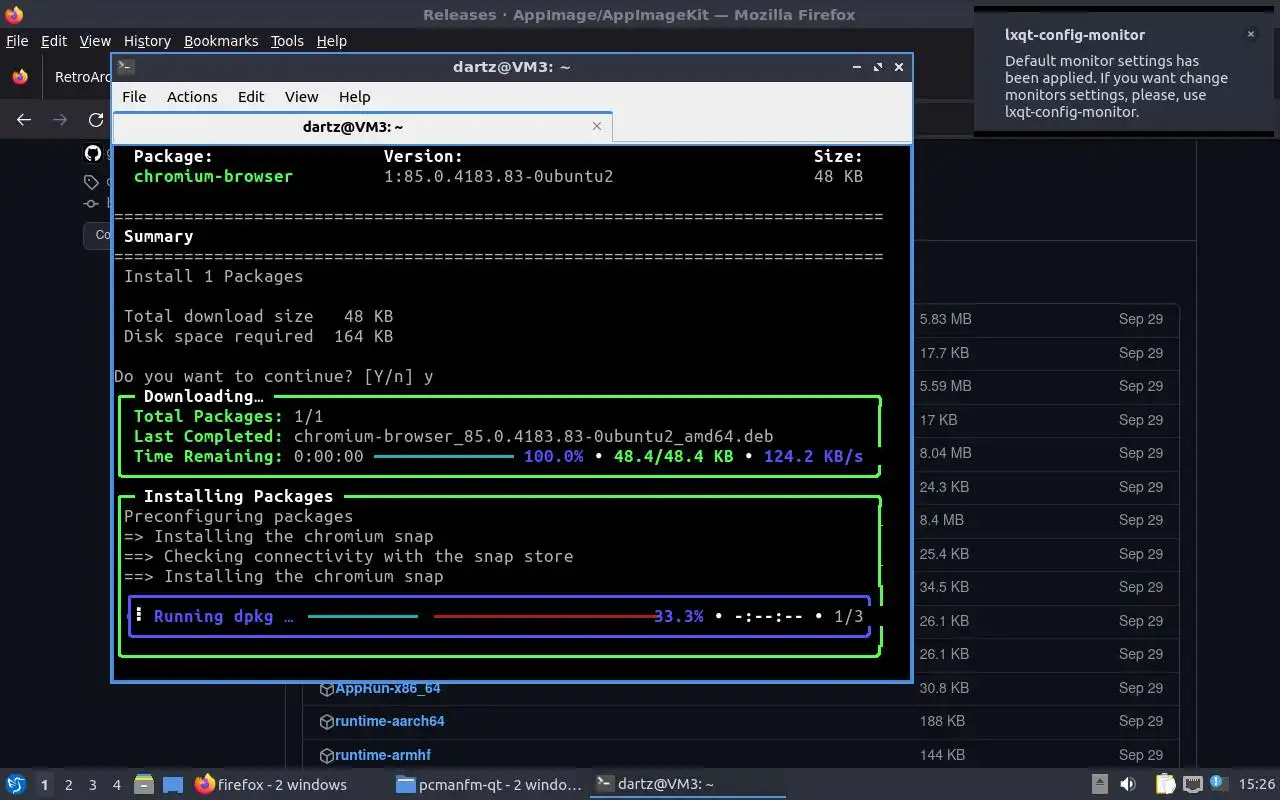Click the removable media eject tray icon
Viewport: 1280px width, 800px height.
pyautogui.click(x=1099, y=785)
